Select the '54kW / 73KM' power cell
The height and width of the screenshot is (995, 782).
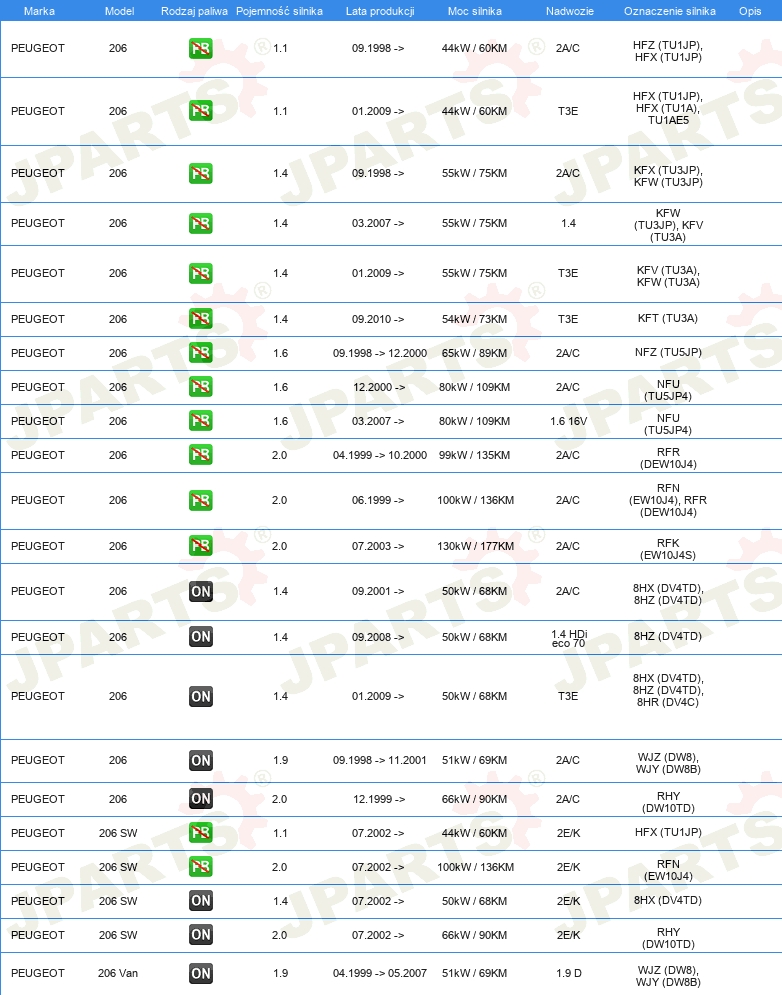point(474,319)
